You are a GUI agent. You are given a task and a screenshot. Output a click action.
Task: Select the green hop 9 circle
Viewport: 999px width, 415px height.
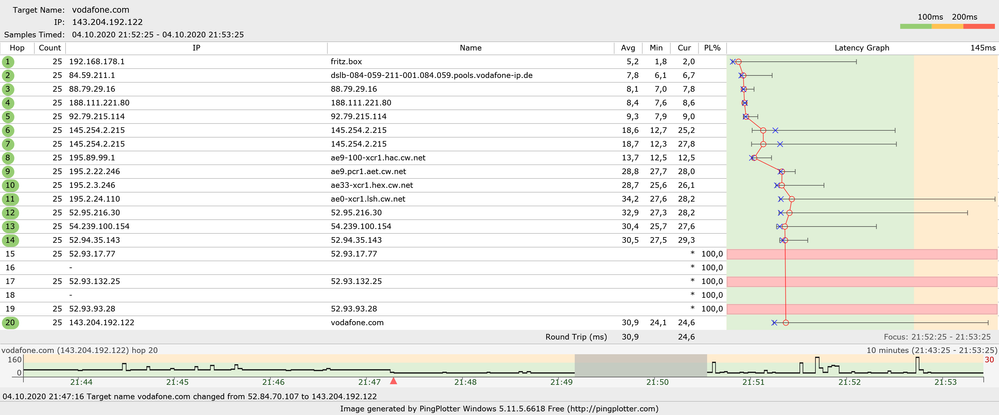[8, 171]
